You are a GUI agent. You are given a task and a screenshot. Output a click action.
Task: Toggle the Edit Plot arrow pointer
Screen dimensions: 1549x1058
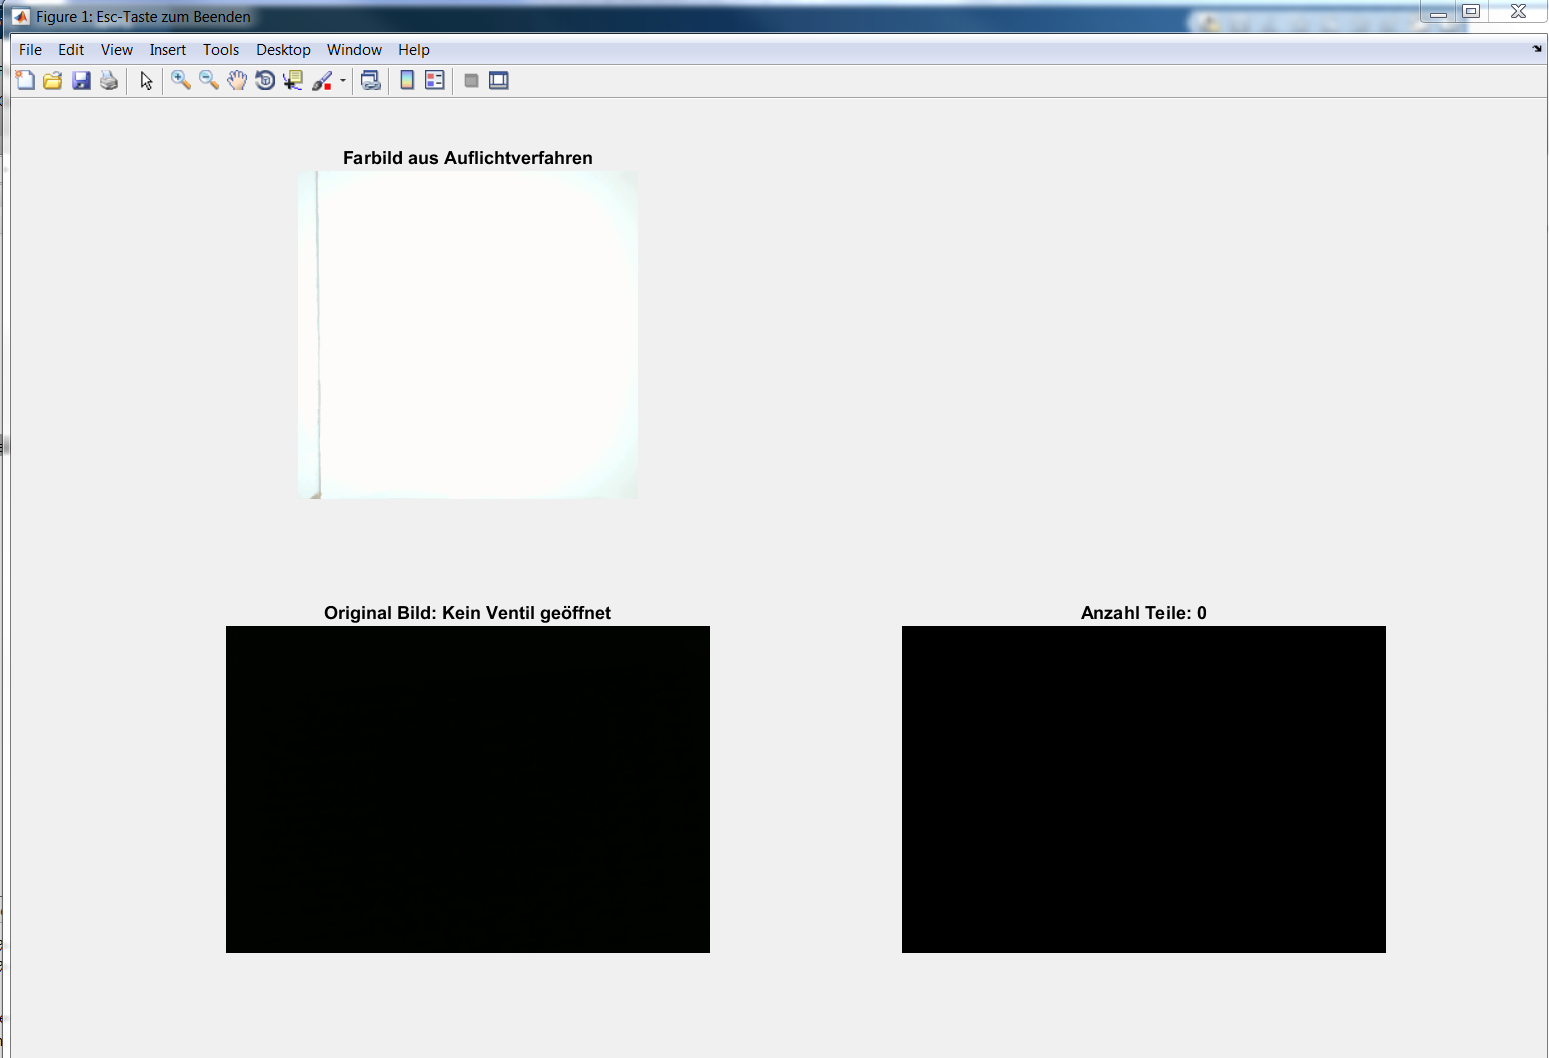pyautogui.click(x=147, y=81)
